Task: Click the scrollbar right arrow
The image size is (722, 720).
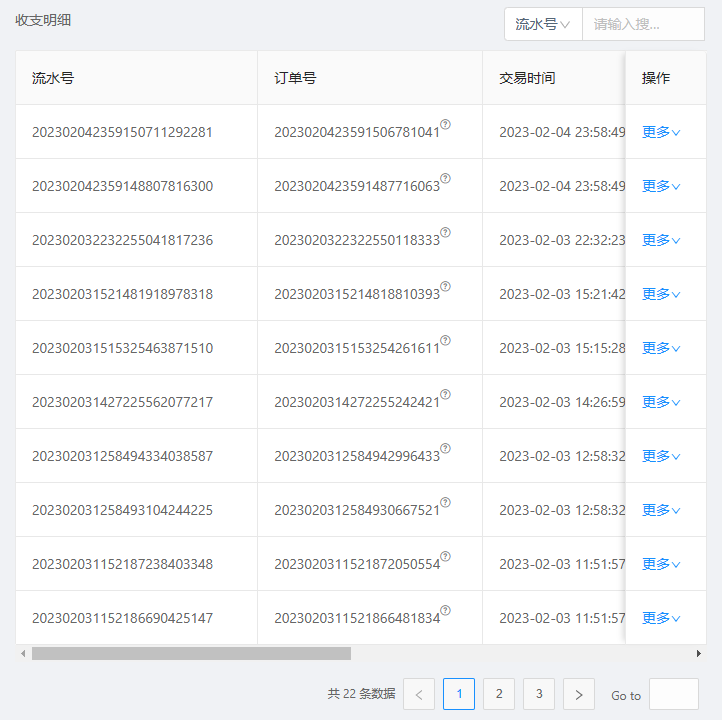Action: point(699,653)
